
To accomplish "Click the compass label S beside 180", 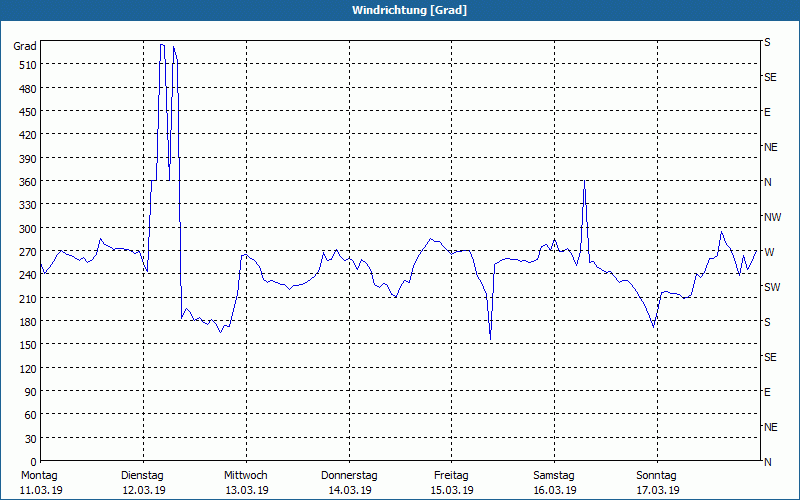I will (x=767, y=322).
